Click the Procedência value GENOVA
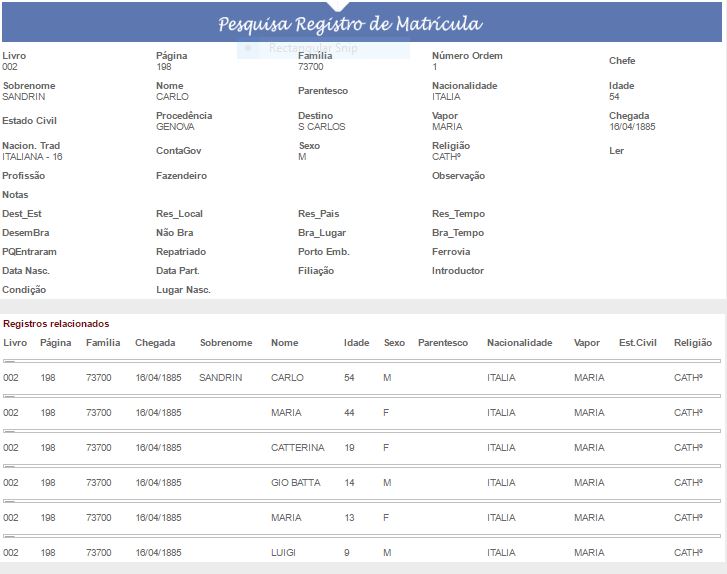727x574 pixels. (176, 127)
